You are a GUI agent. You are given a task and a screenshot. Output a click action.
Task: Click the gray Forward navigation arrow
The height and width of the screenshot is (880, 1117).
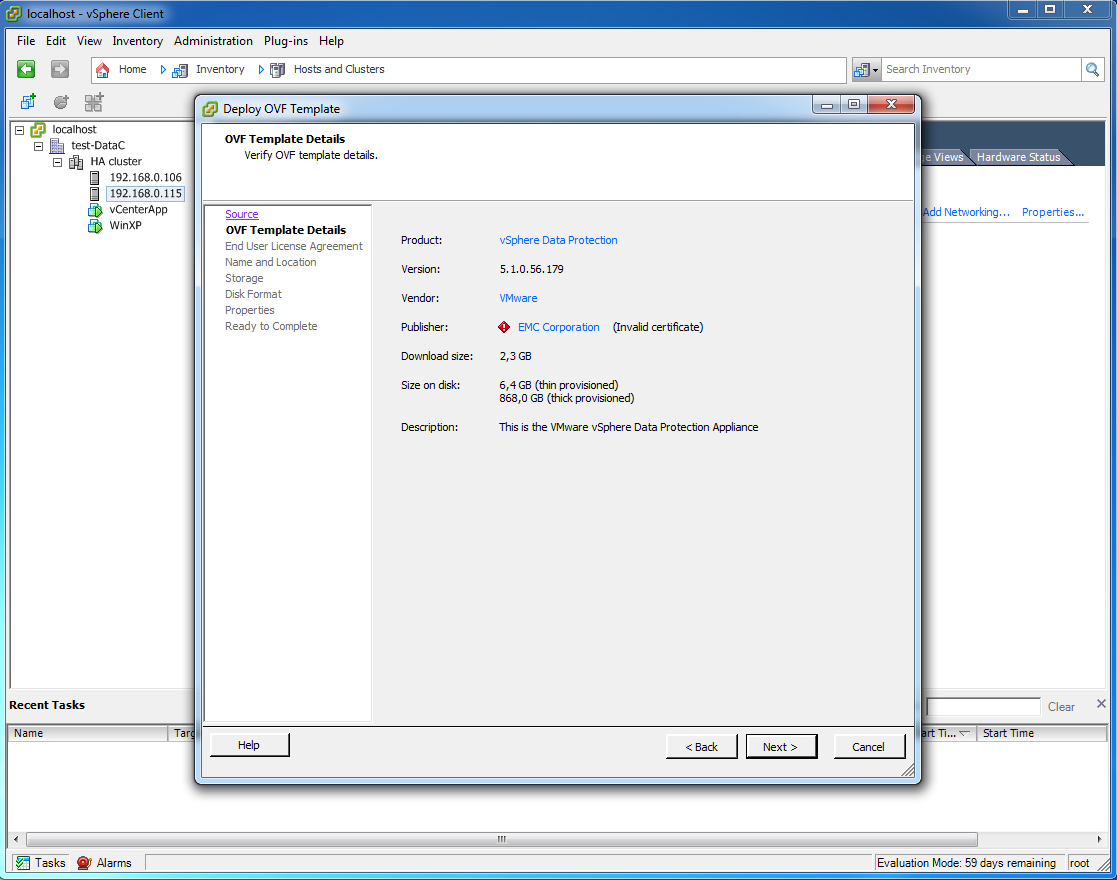click(x=60, y=69)
